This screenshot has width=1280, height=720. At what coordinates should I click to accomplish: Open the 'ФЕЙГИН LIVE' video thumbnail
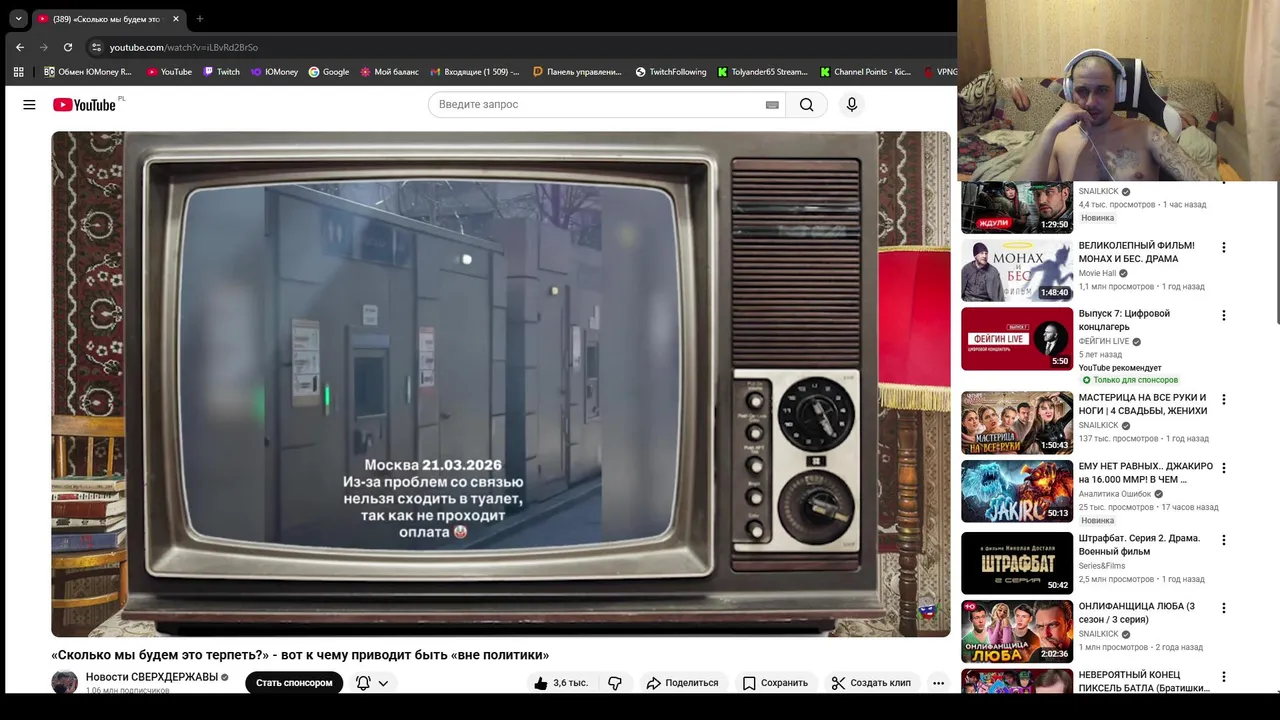click(x=1017, y=338)
